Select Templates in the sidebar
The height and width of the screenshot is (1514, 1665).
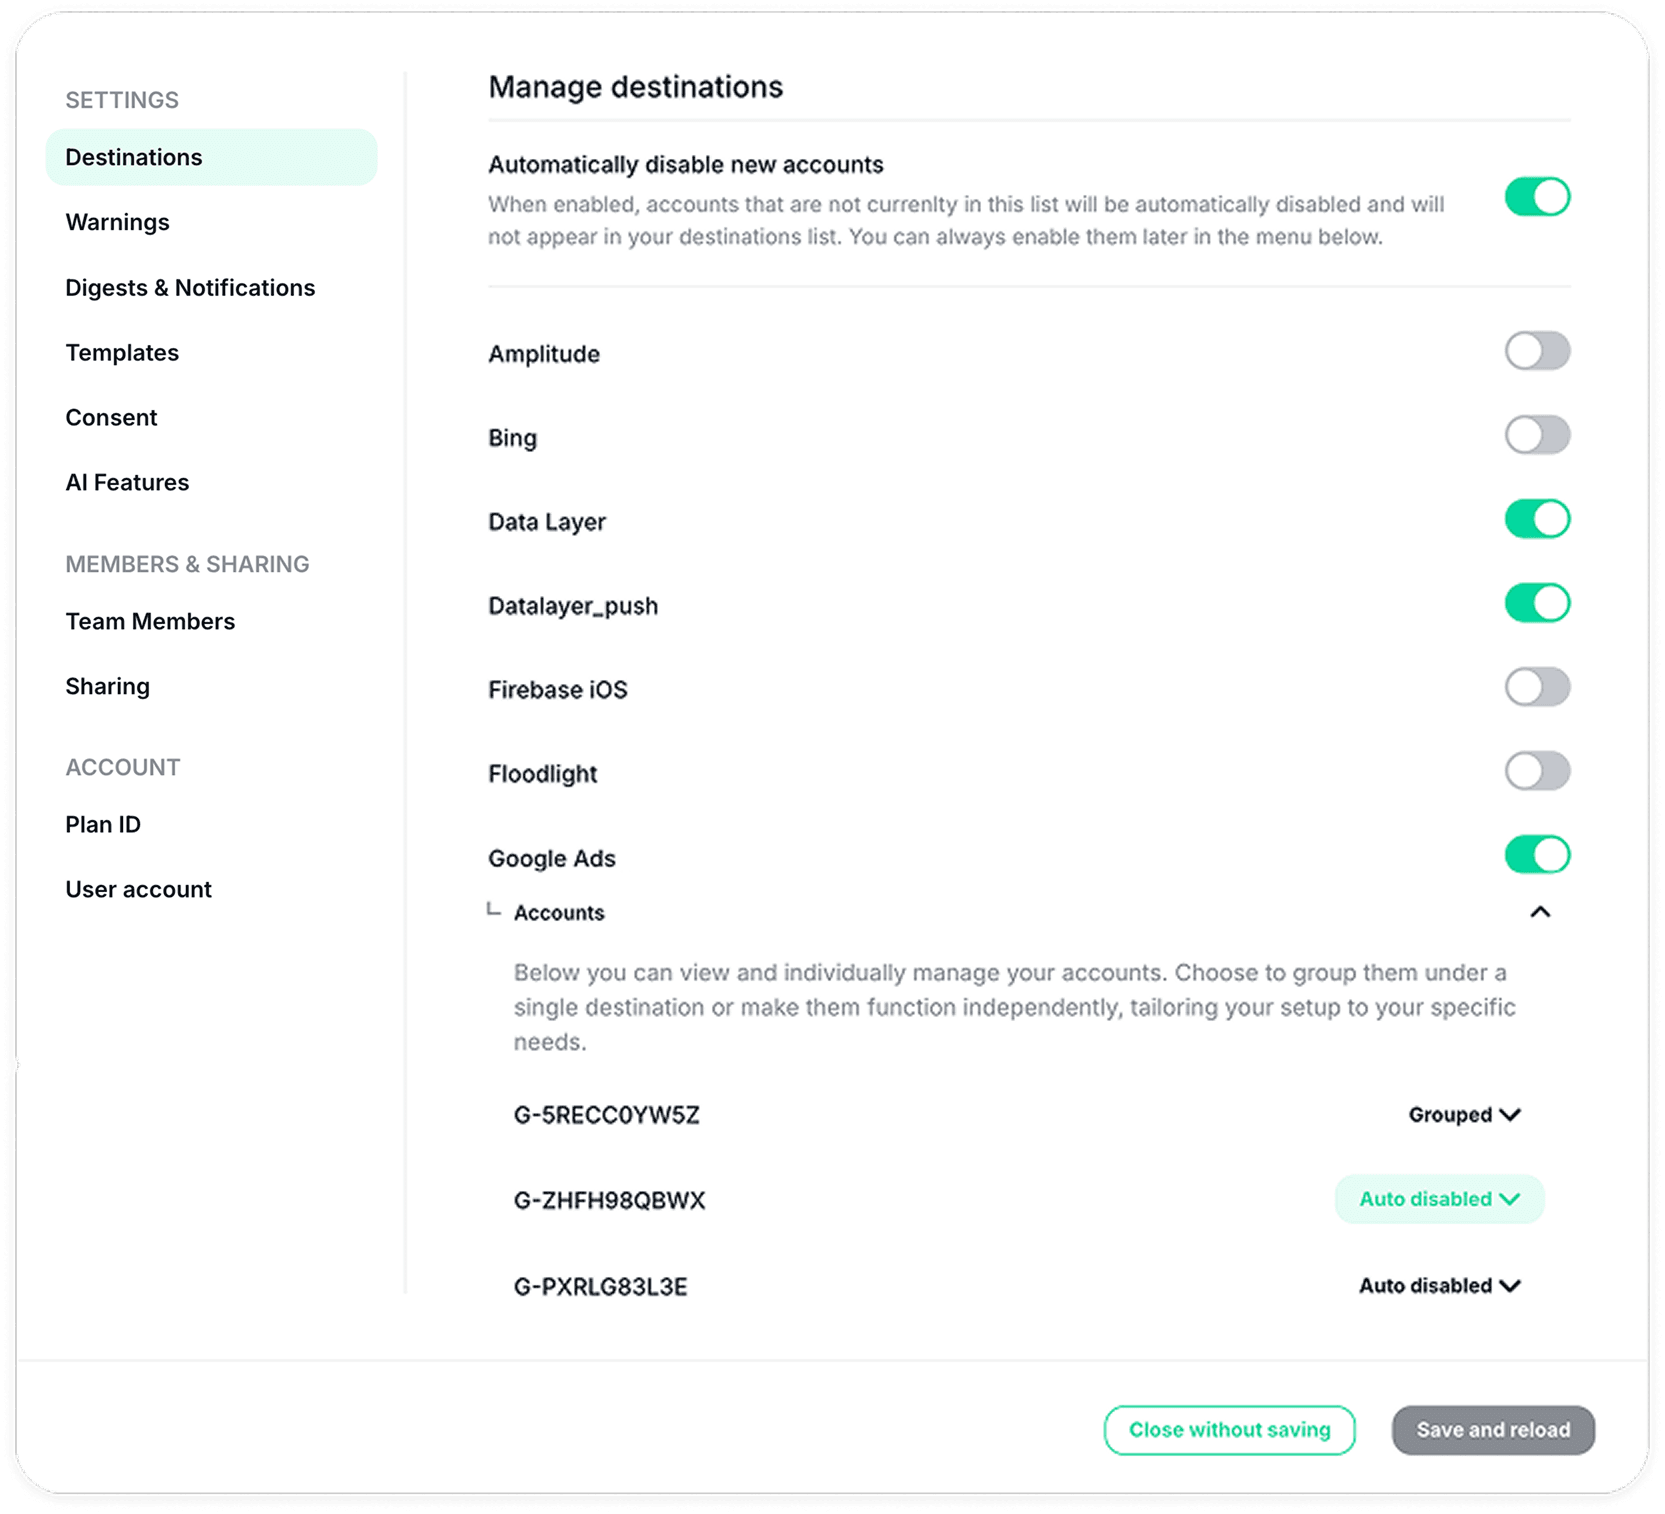point(122,353)
